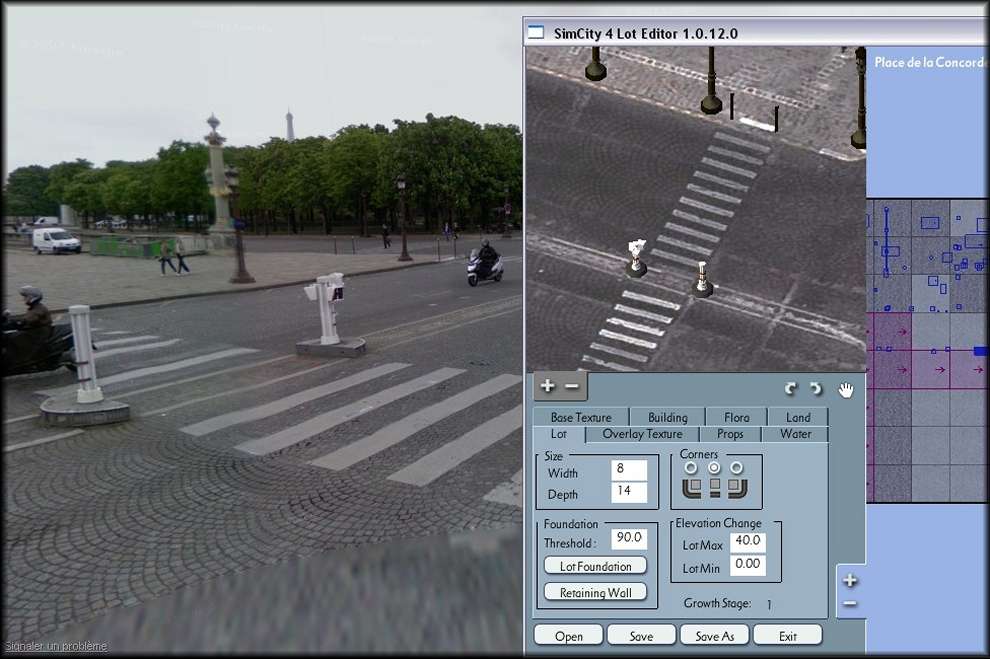The width and height of the screenshot is (990, 659).
Task: Click the right panel zoom-out minus
Action: tap(850, 604)
